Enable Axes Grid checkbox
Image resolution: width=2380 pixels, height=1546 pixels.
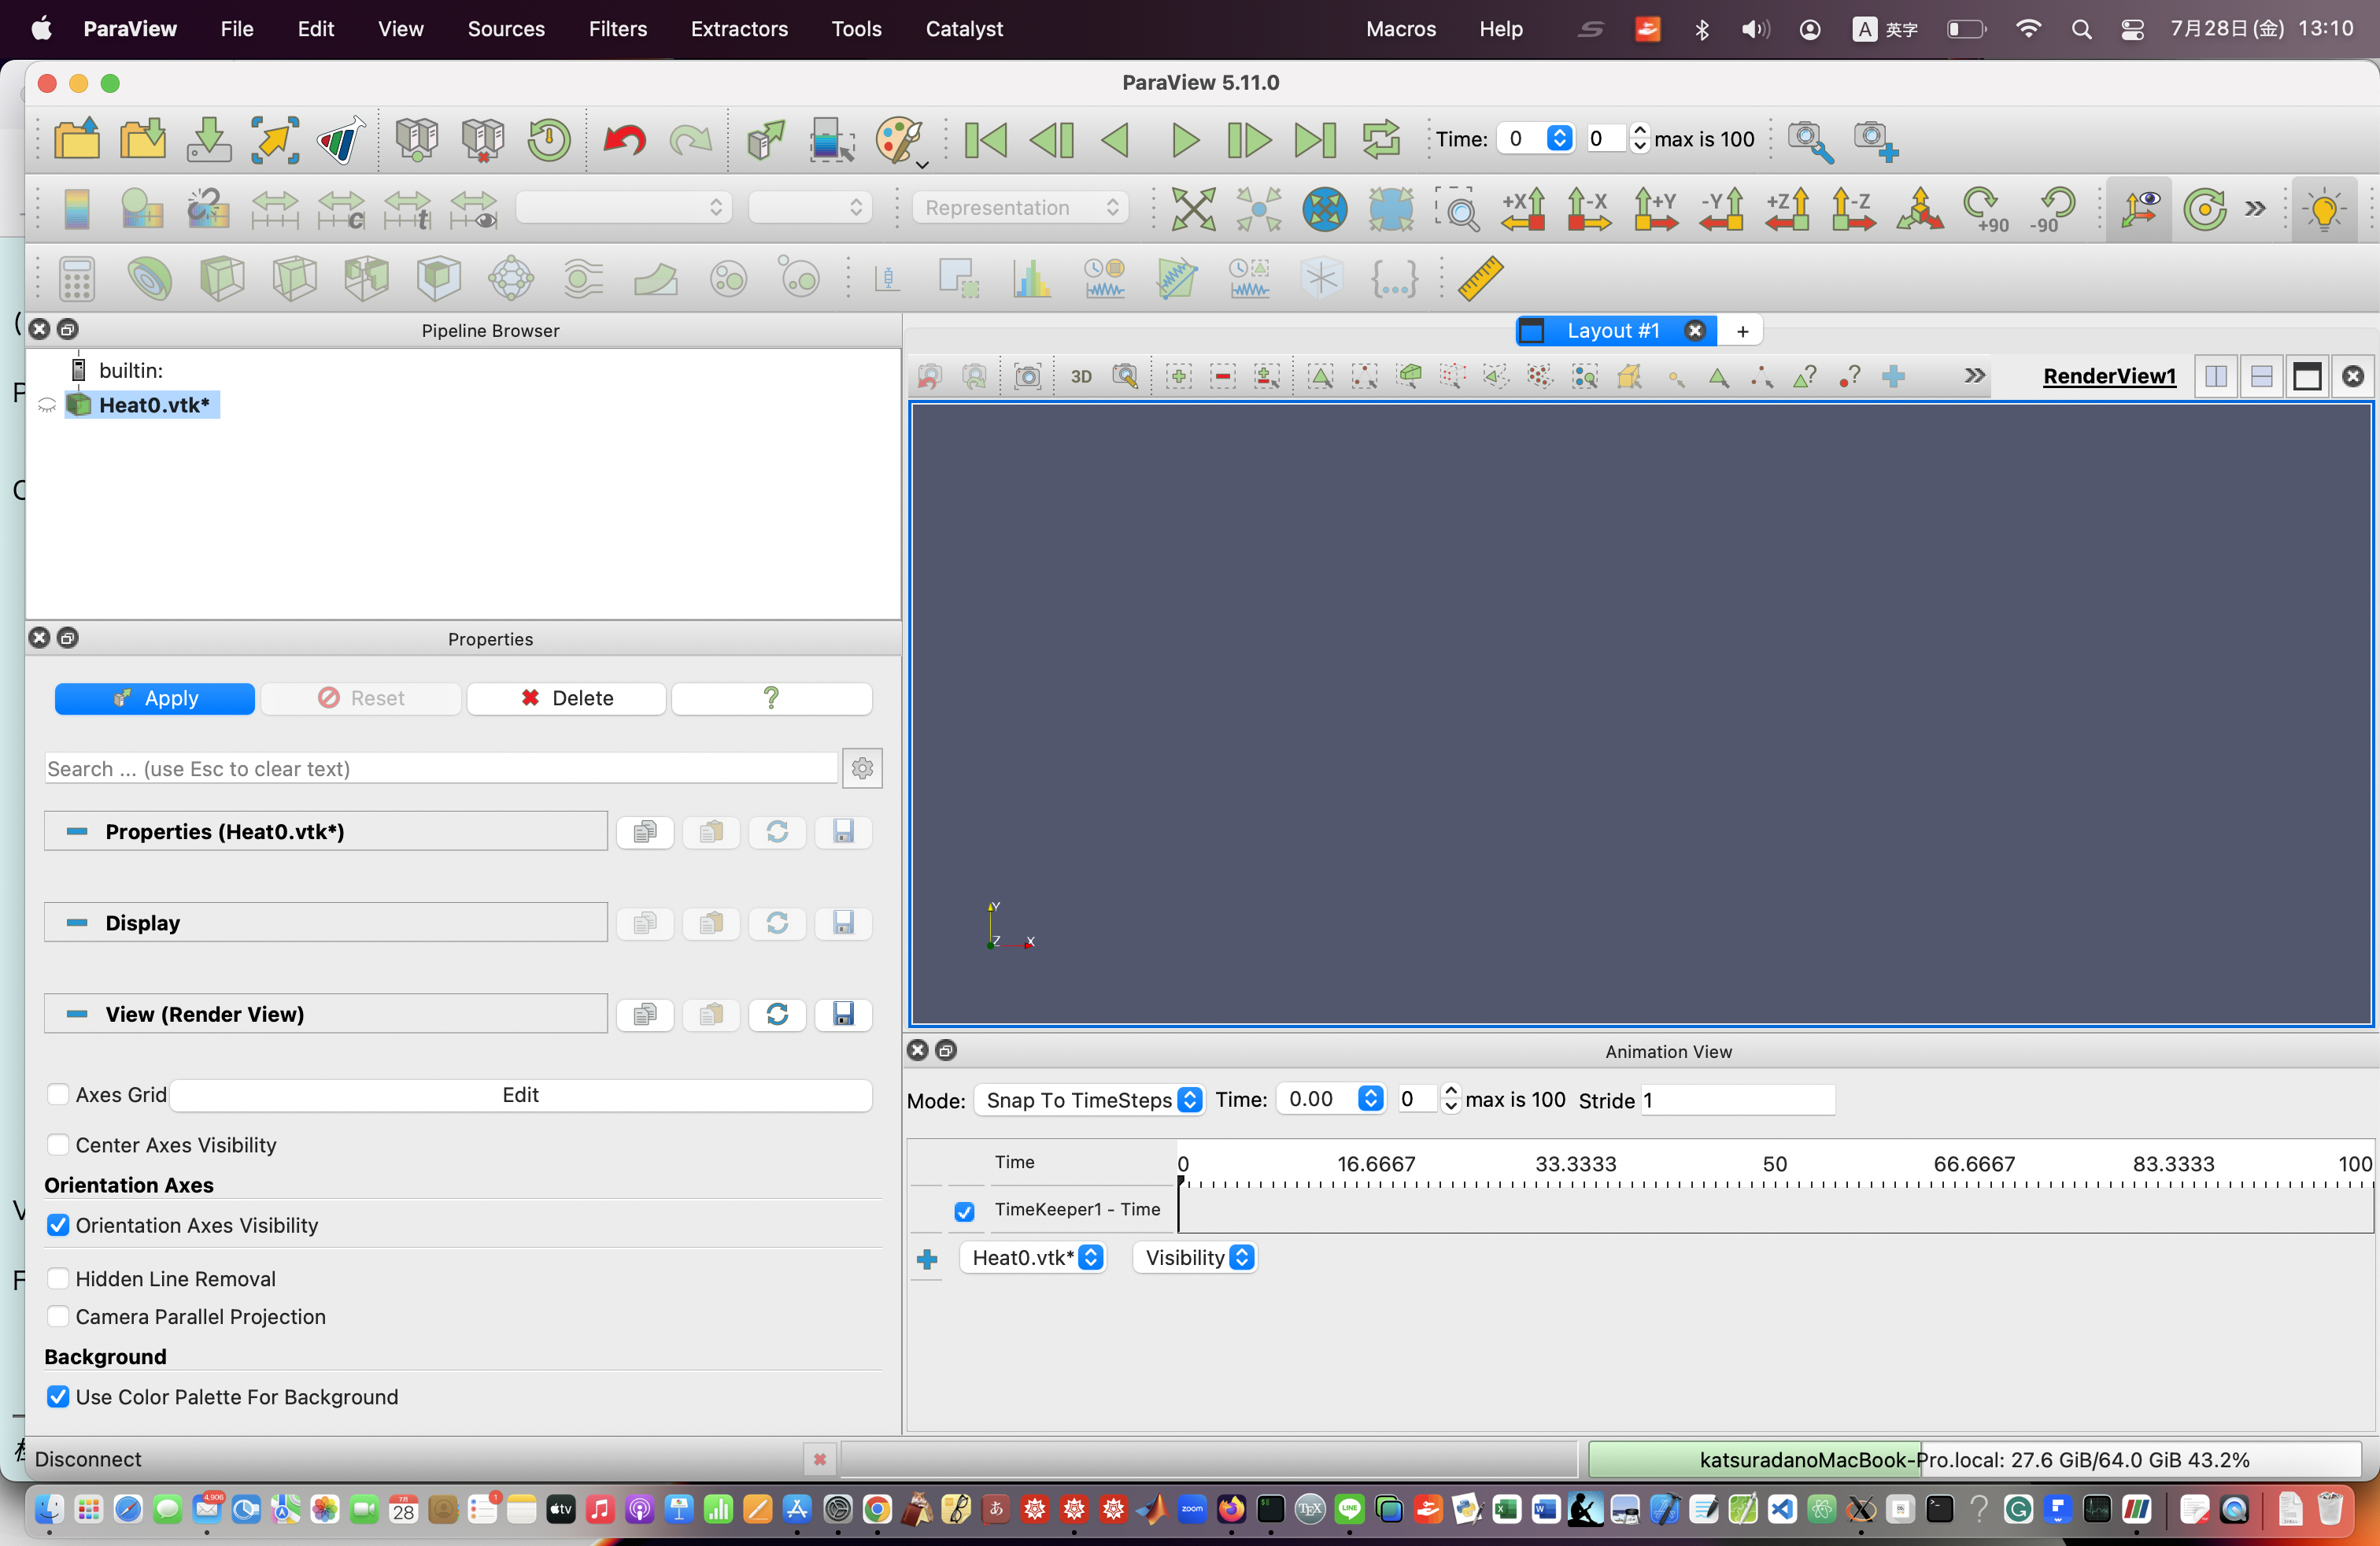59,1095
